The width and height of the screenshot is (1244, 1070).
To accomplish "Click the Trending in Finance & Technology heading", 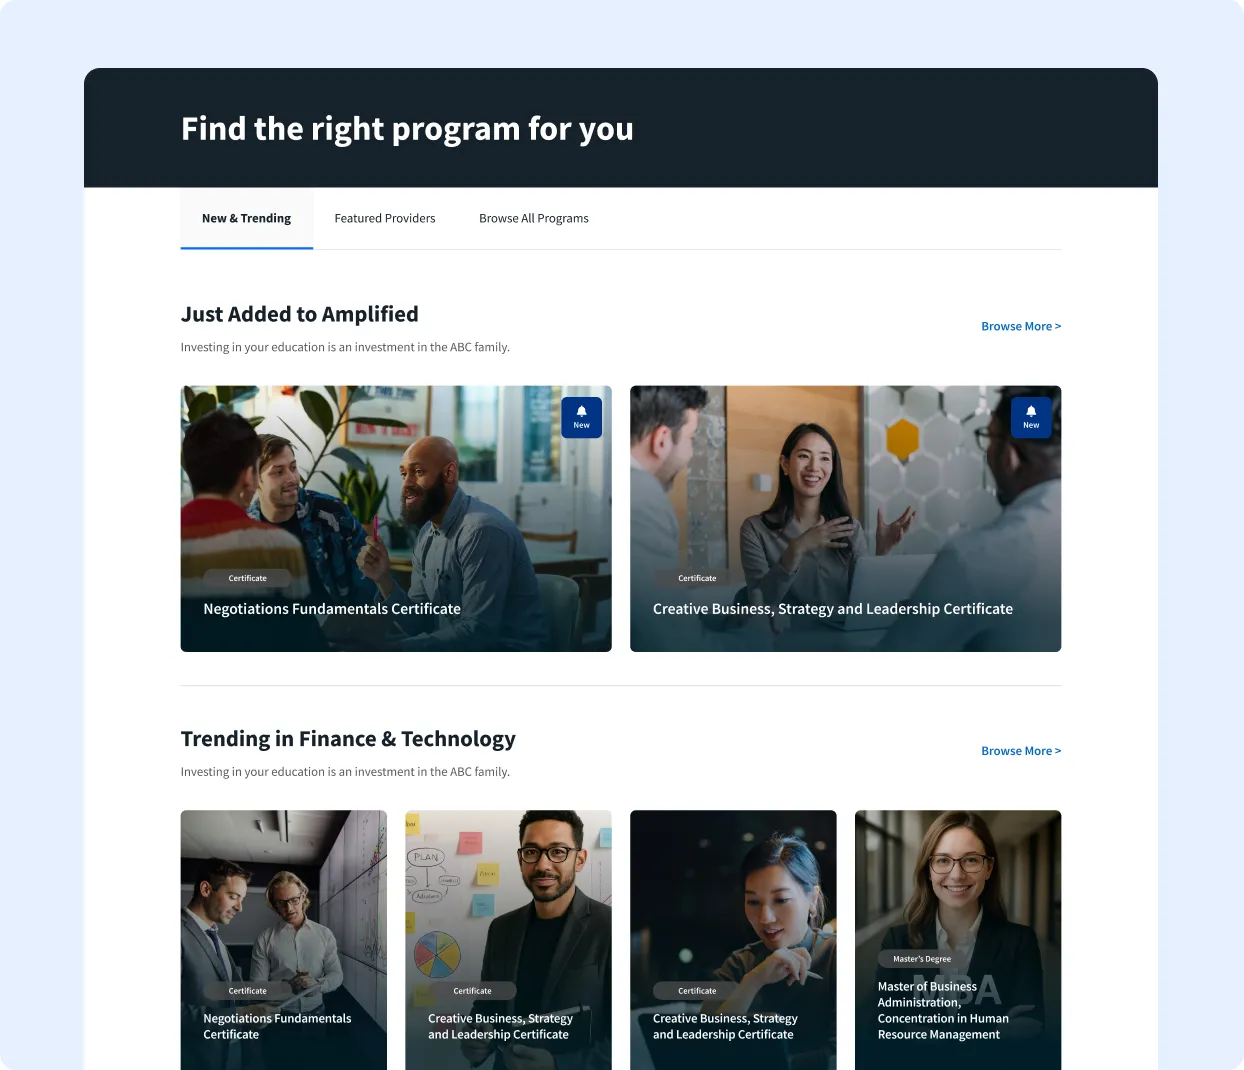I will pyautogui.click(x=348, y=739).
